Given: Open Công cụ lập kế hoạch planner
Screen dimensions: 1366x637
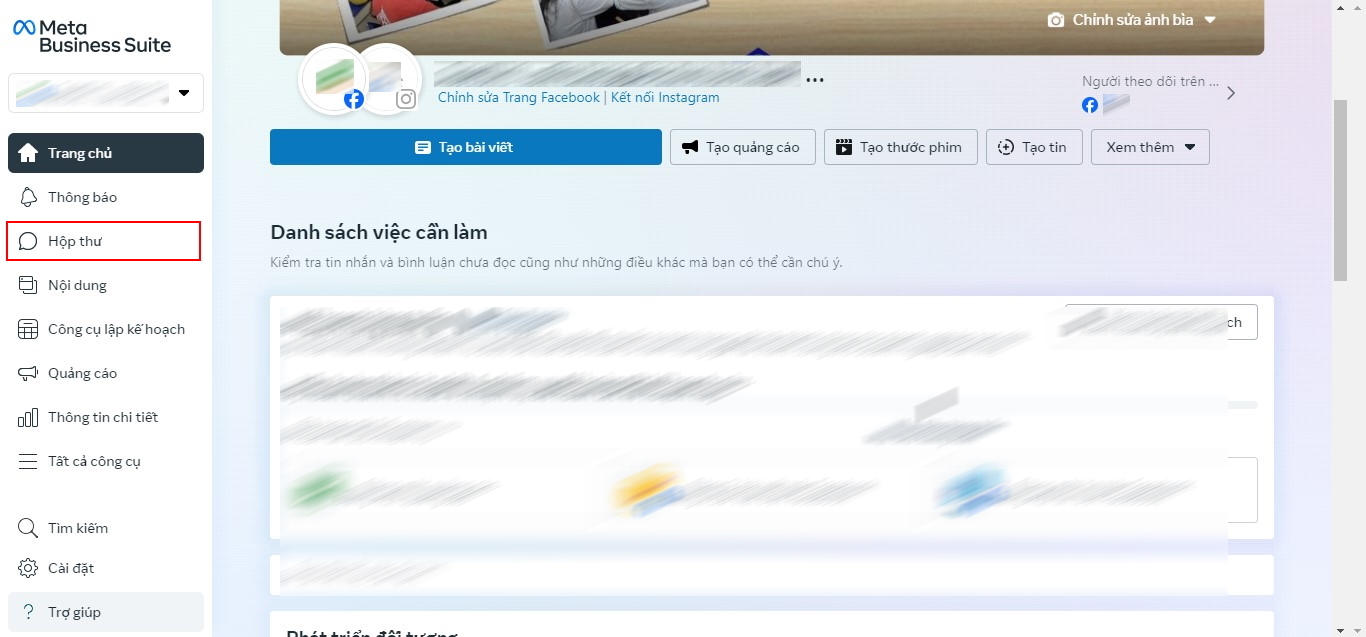Looking at the screenshot, I should [115, 329].
